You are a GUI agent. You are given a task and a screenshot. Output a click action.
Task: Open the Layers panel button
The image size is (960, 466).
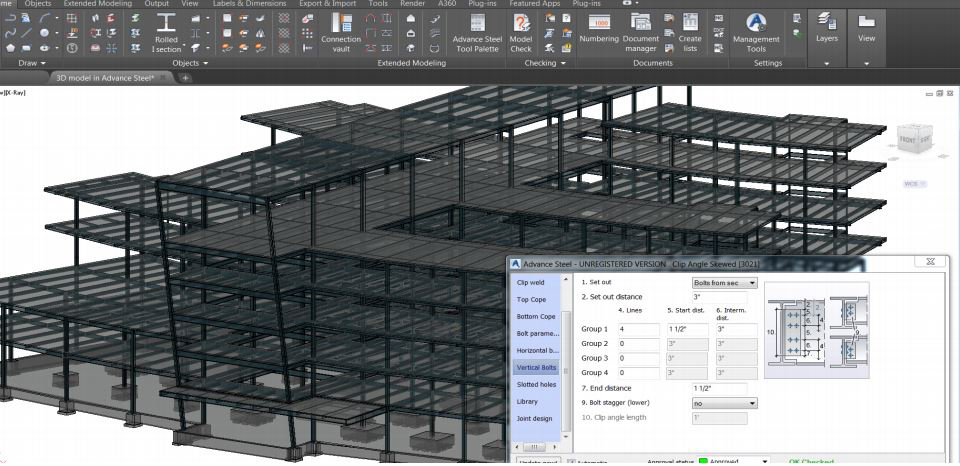[x=827, y=28]
